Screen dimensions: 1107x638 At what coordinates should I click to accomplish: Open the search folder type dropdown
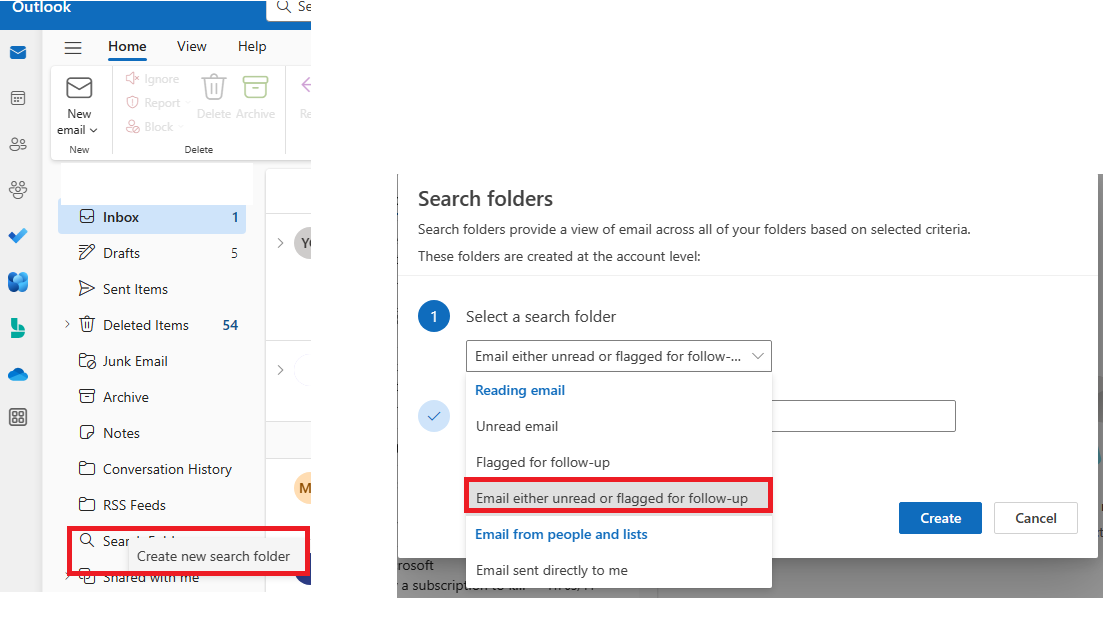tap(618, 356)
